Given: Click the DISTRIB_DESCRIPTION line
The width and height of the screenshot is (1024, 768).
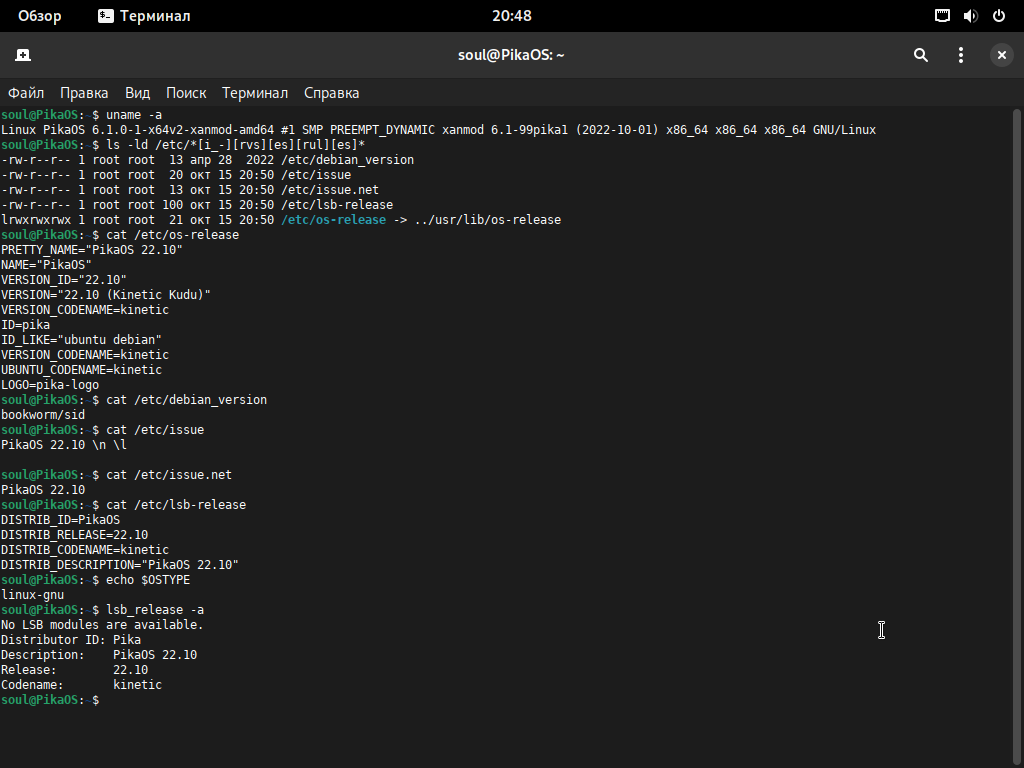Looking at the screenshot, I should point(120,566).
